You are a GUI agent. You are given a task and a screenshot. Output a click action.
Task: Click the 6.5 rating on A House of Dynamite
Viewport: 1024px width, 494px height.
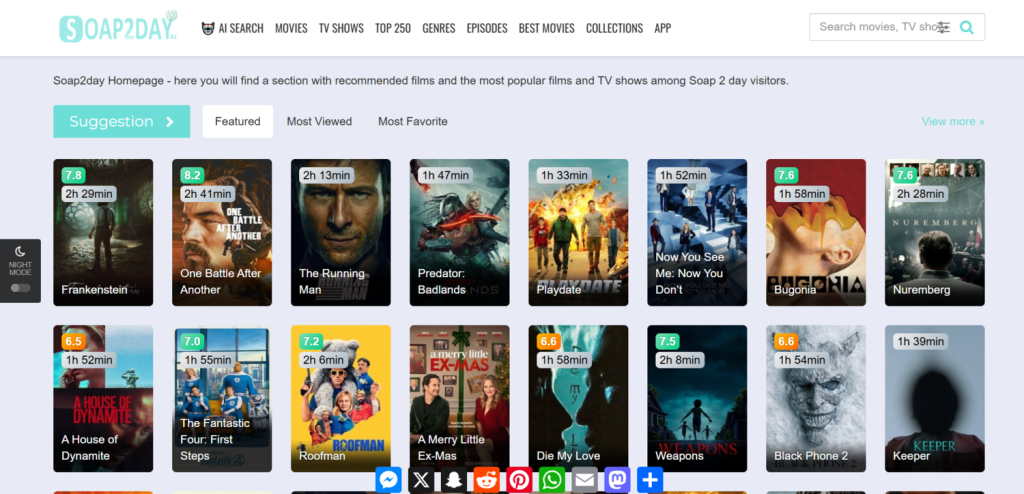(74, 341)
